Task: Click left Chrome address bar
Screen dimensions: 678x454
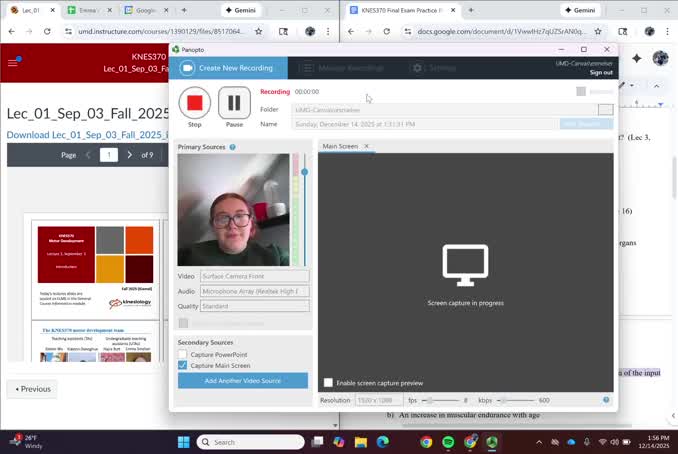Action: (x=161, y=32)
